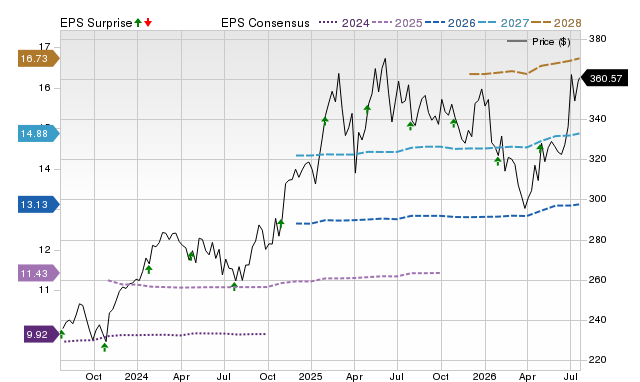Click the 11 label on the EPS axis
The width and height of the screenshot is (640, 382).
(x=44, y=290)
